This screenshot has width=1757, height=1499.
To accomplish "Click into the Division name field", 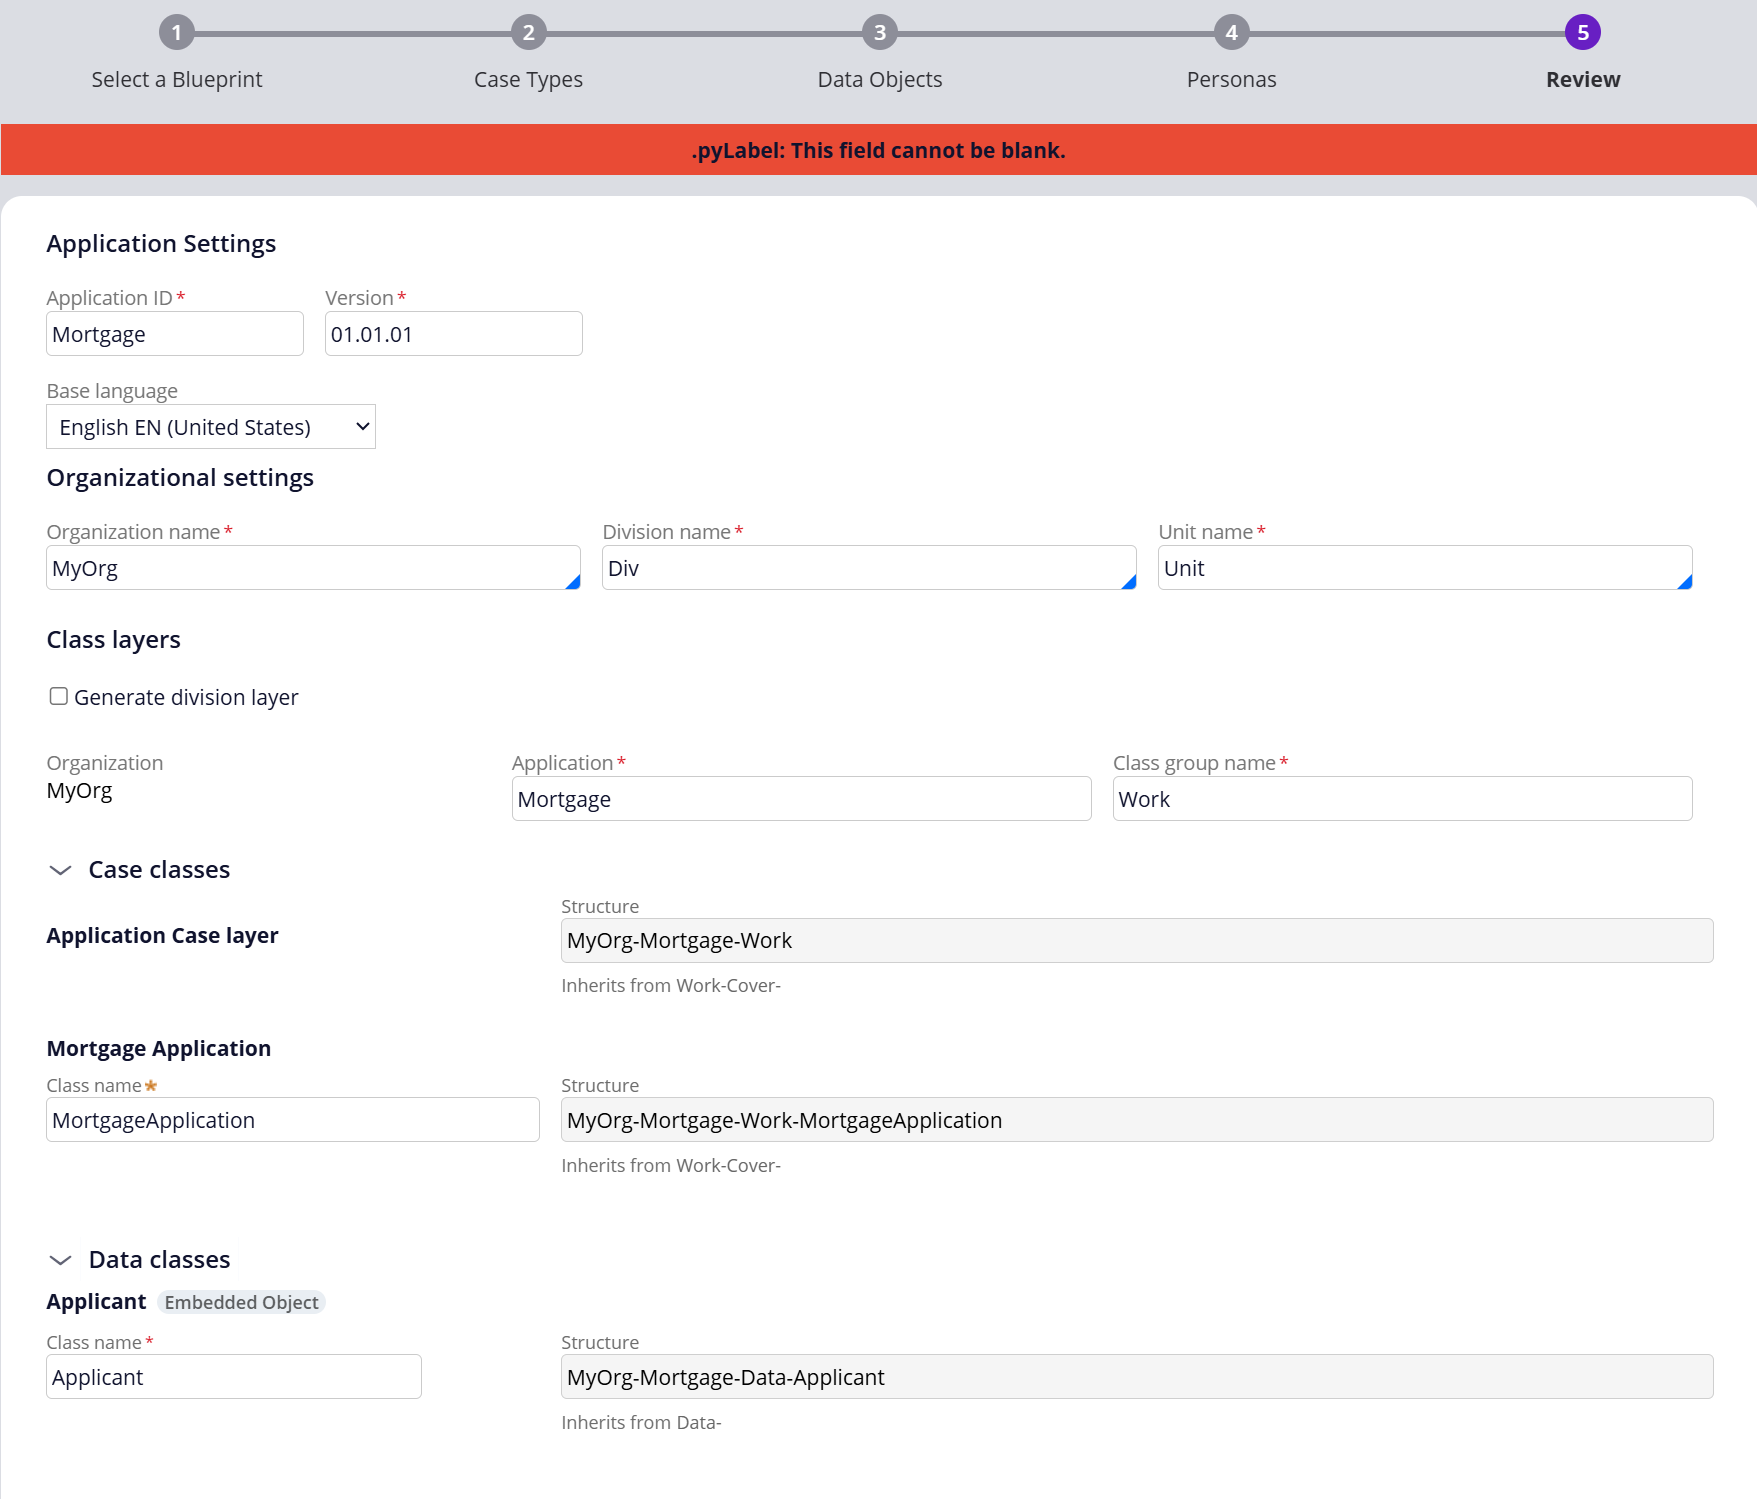I will pos(868,568).
